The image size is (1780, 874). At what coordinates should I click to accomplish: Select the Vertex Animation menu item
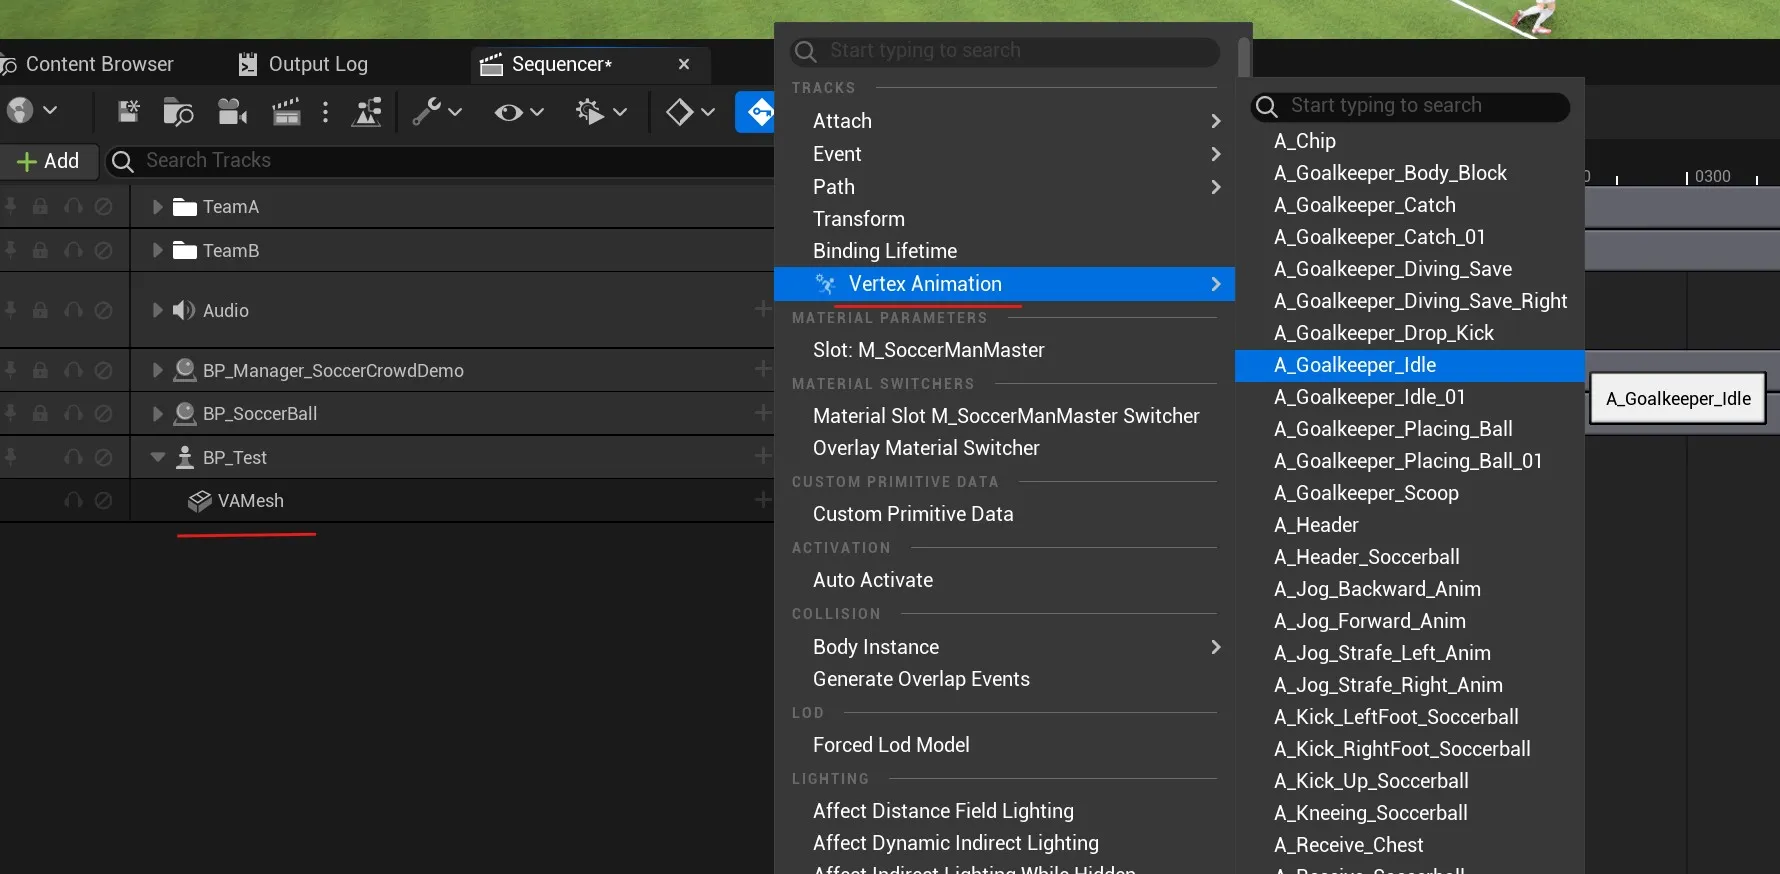[1005, 284]
